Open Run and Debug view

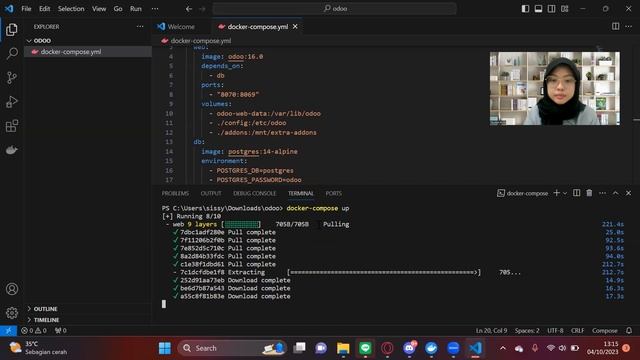[12, 102]
